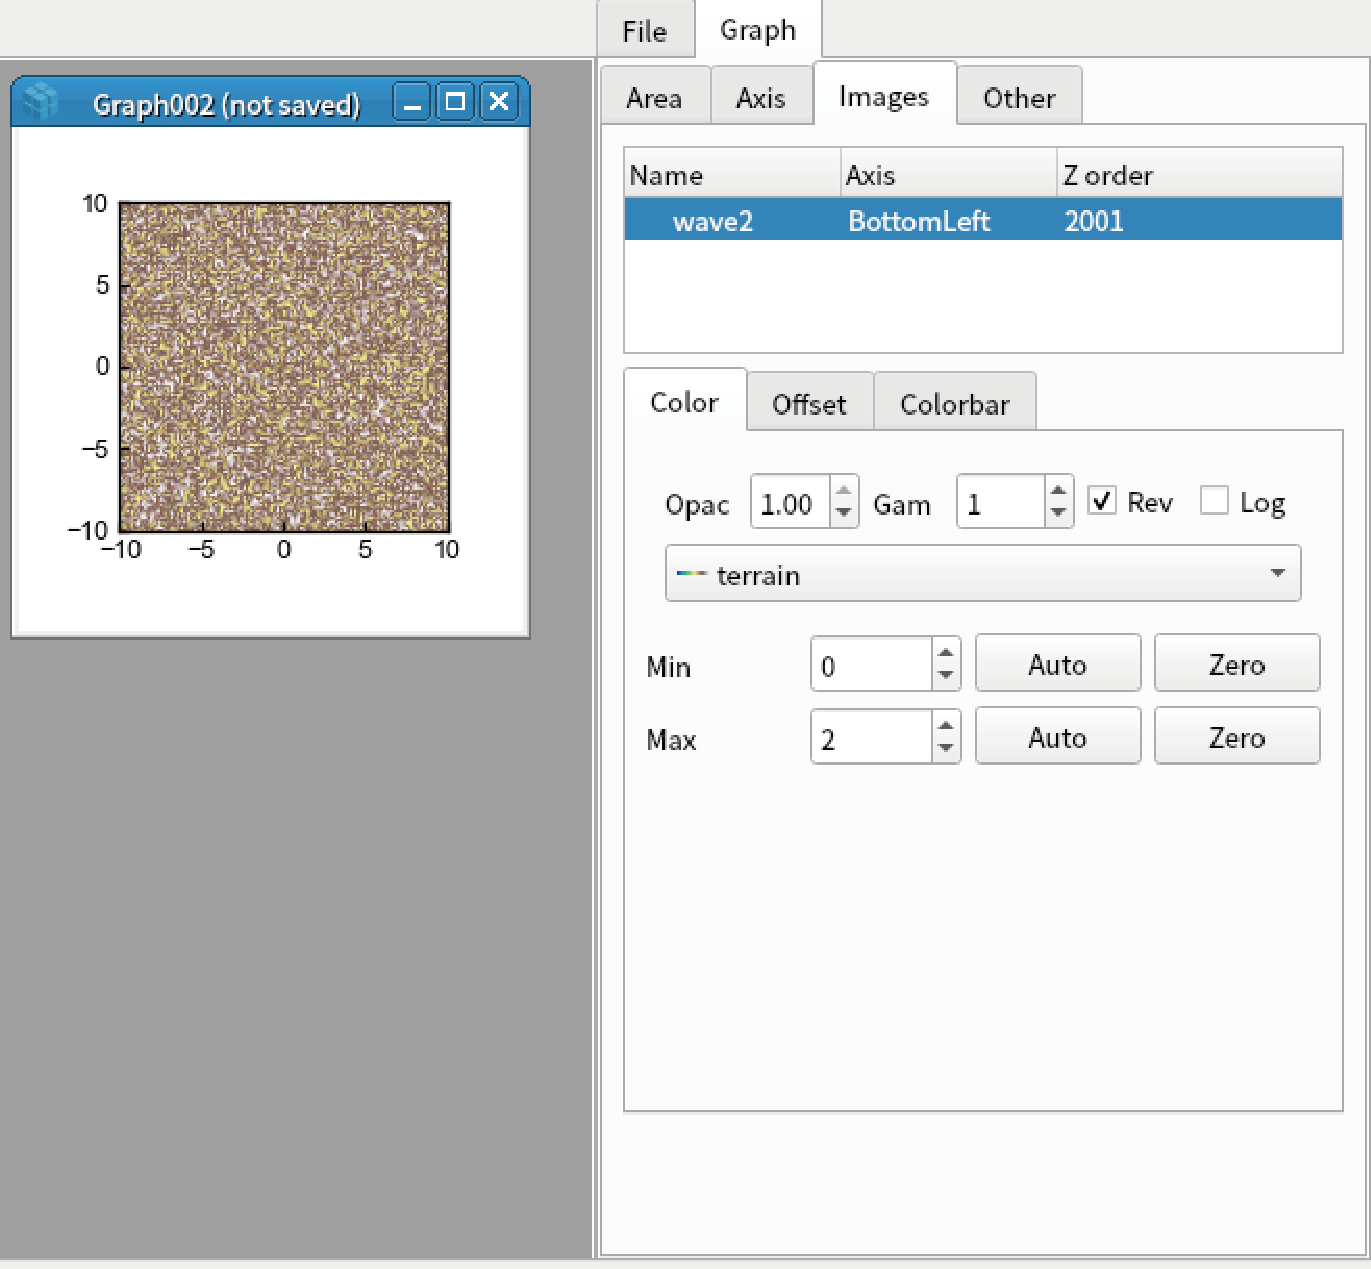Decrease the Min value with down arrow
This screenshot has height=1269, width=1371.
pos(945,676)
